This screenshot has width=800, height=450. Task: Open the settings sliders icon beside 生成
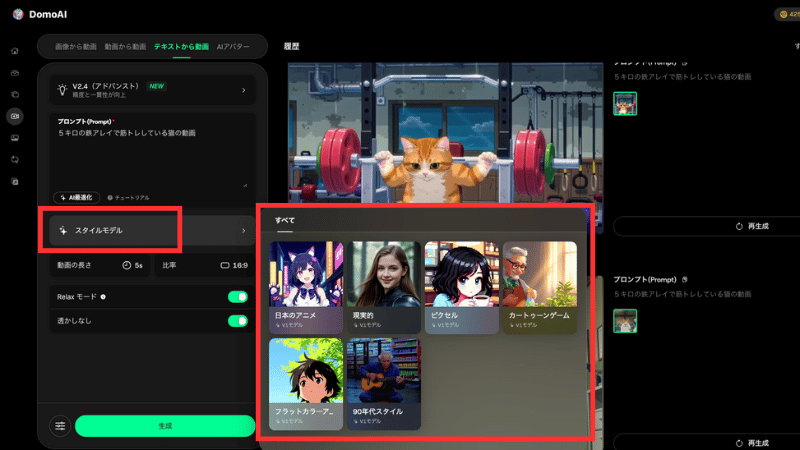60,426
